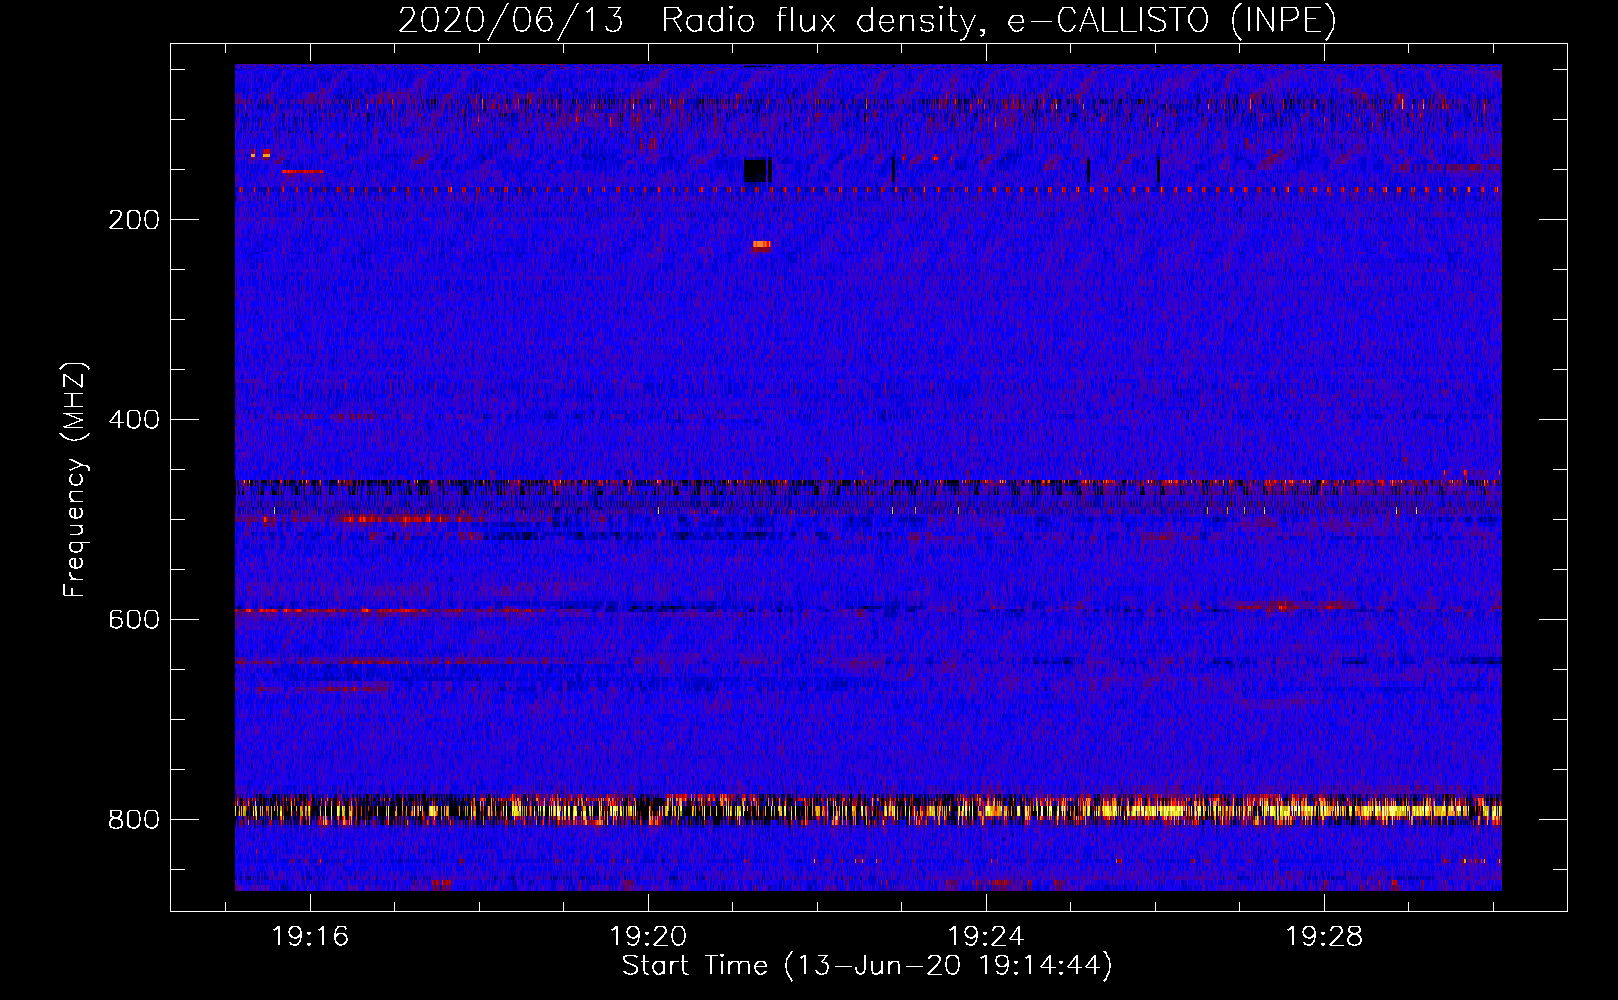The width and height of the screenshot is (1618, 1000).
Task: Click the 19:24 time tick label
Action: click(x=986, y=937)
